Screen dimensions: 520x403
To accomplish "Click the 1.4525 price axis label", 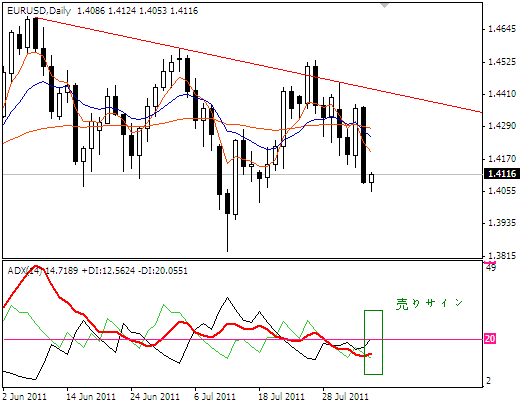I will coord(502,62).
